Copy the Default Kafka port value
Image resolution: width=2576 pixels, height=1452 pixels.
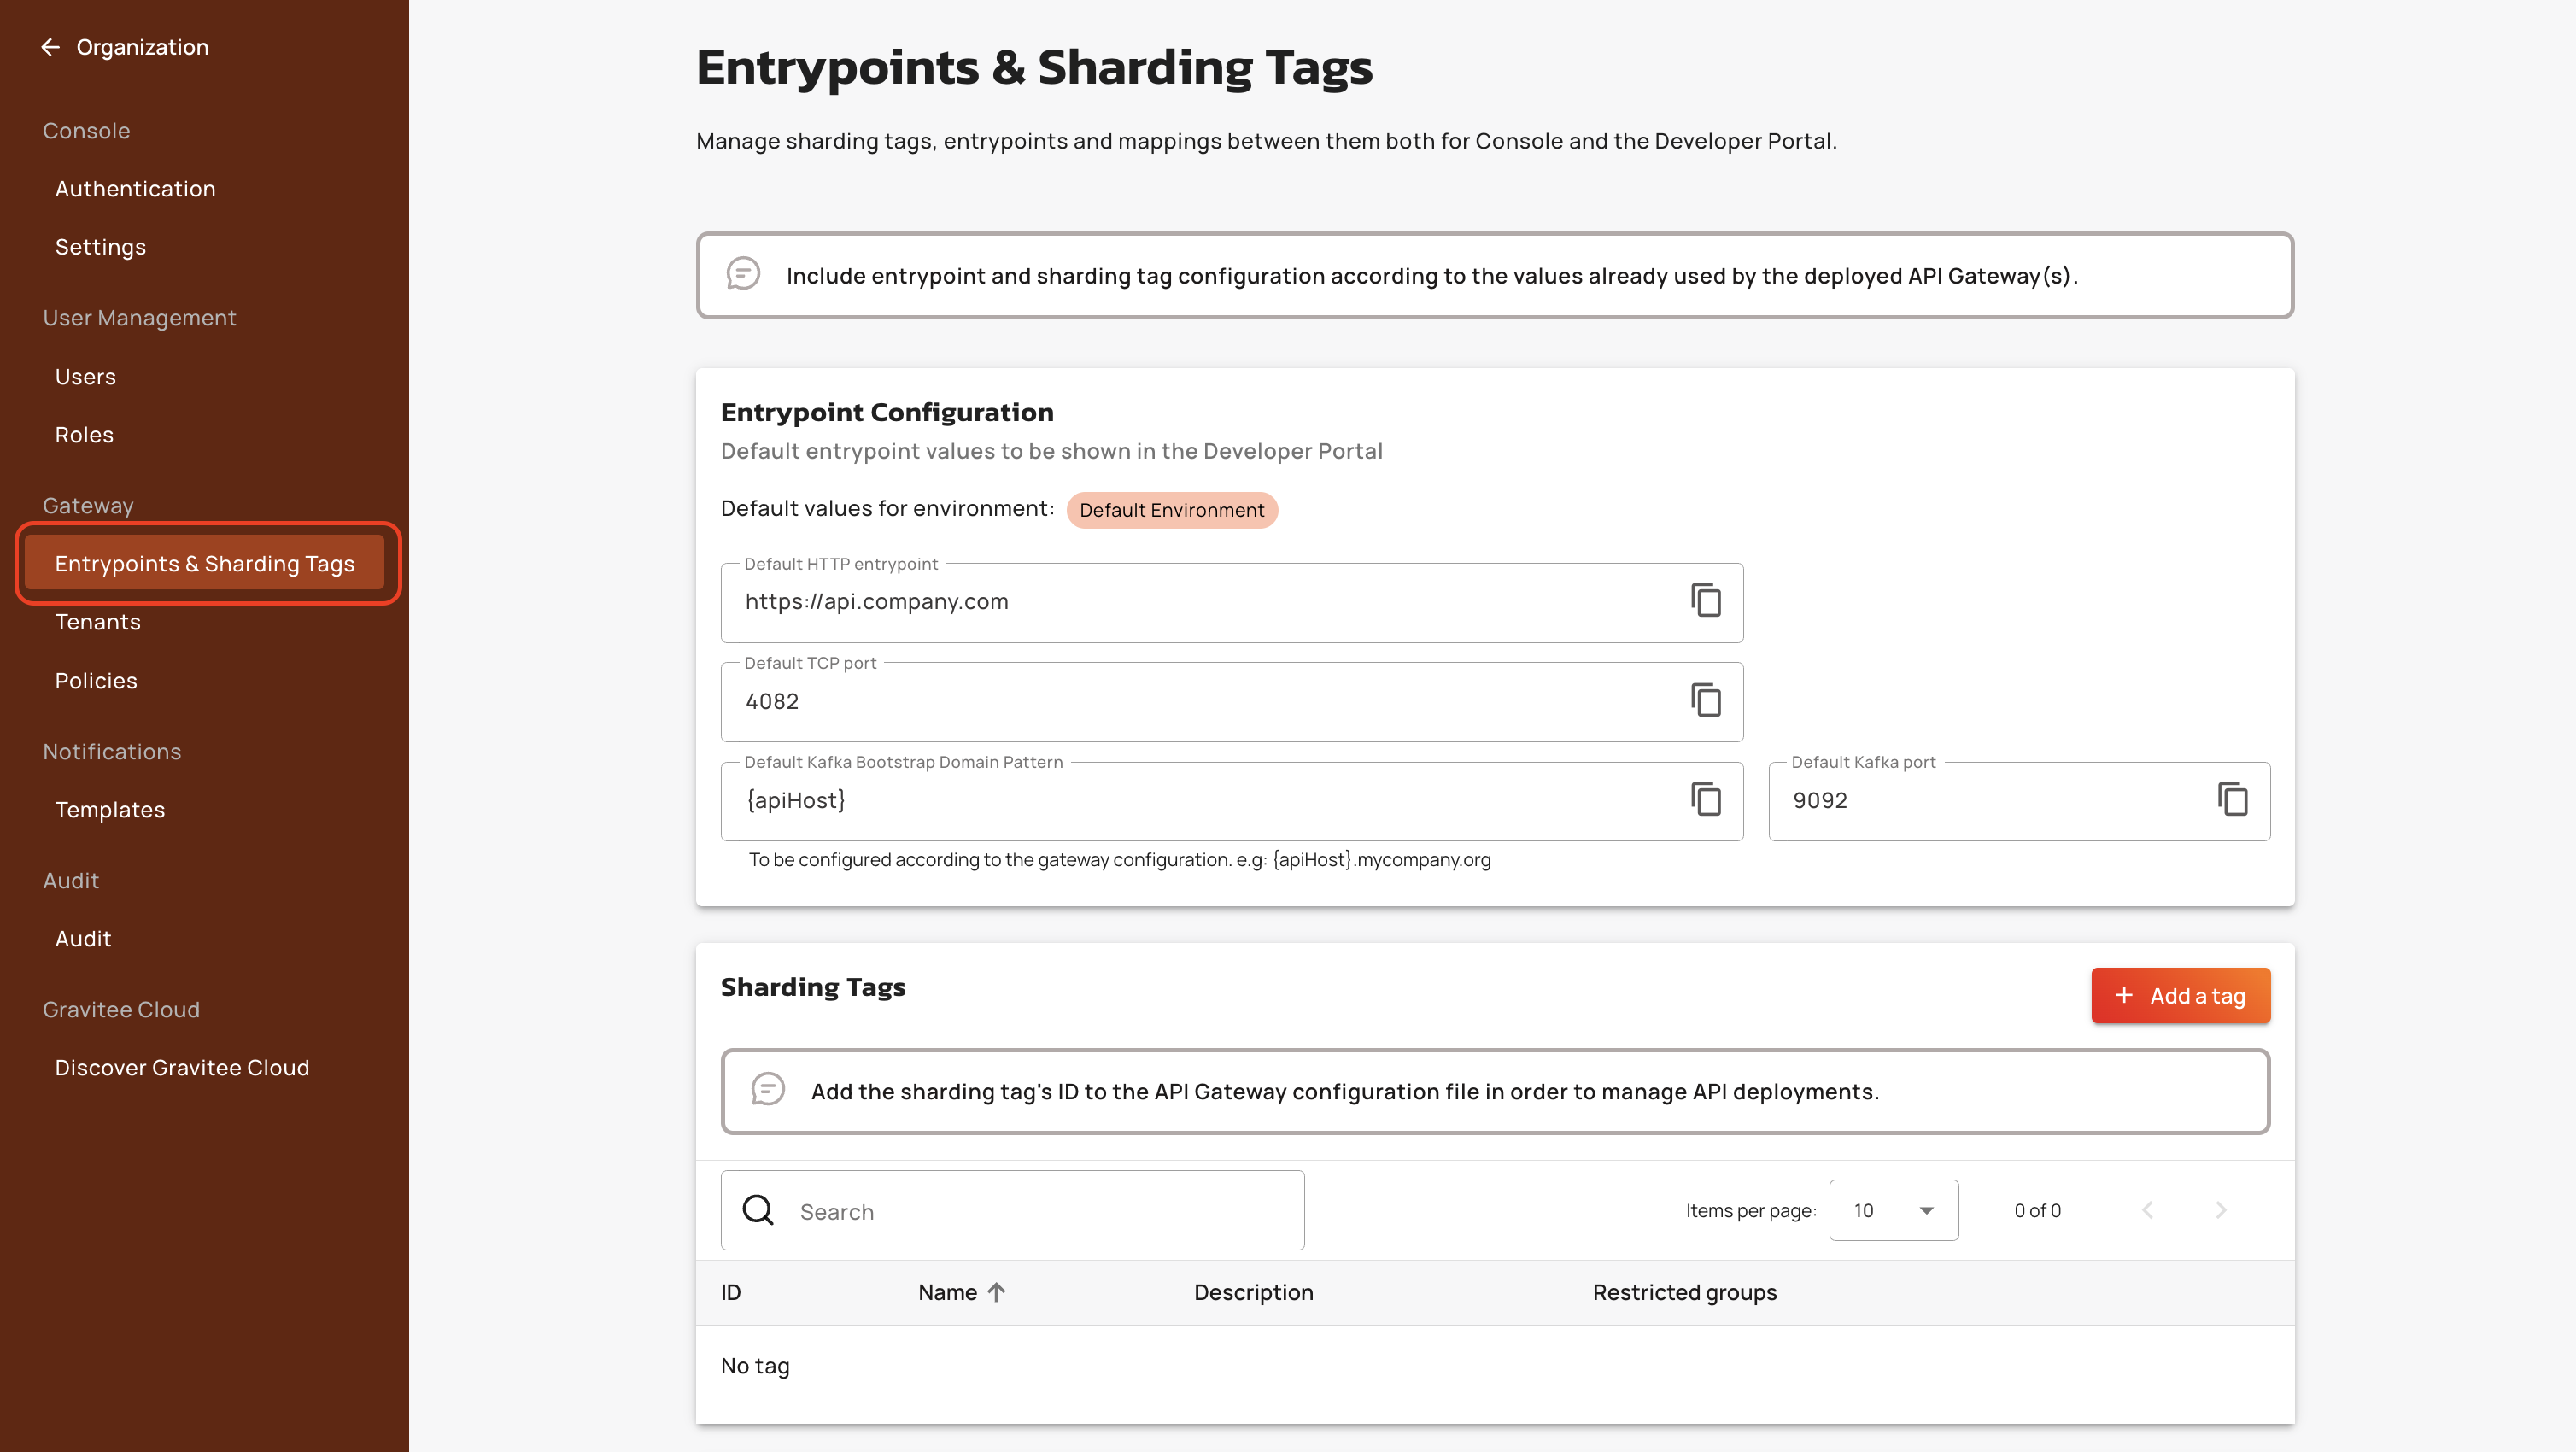[x=2233, y=800]
